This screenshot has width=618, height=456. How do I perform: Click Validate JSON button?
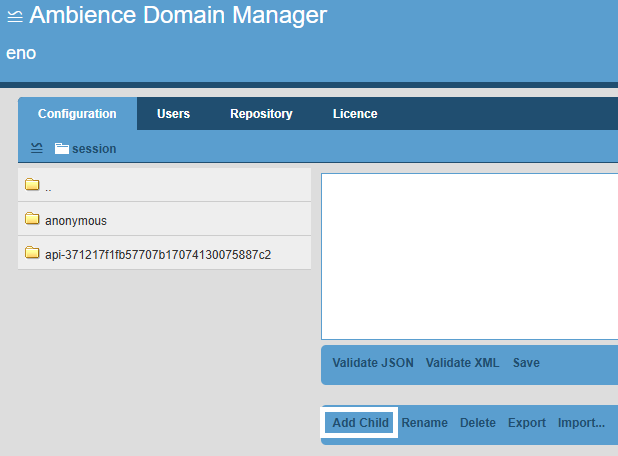click(373, 363)
